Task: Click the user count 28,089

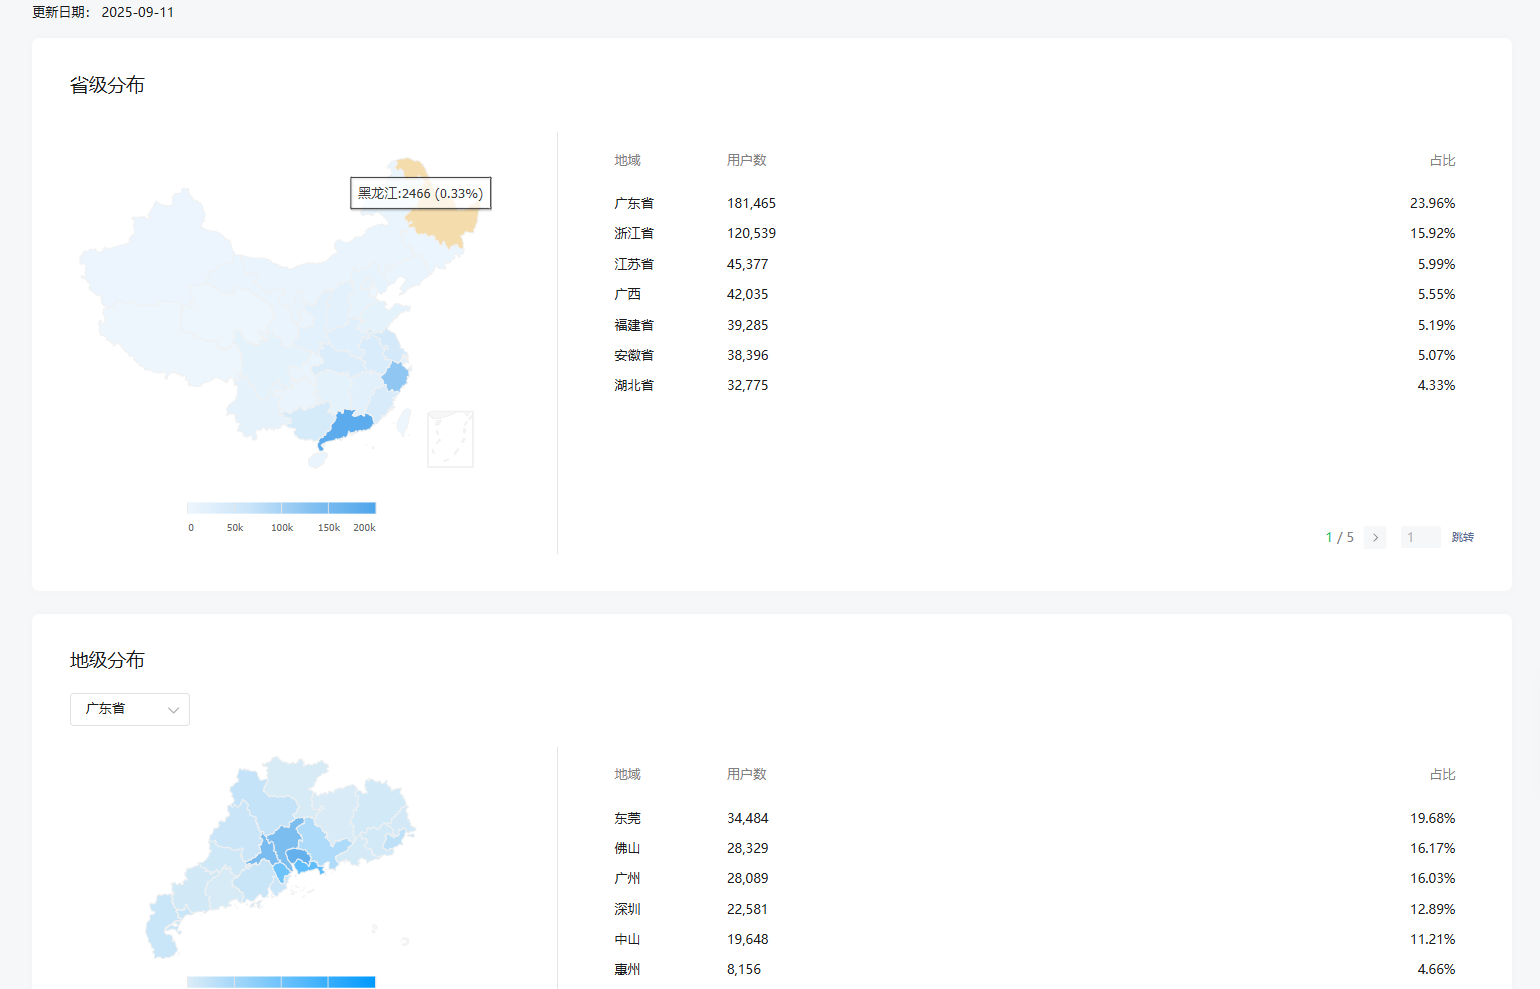Action: 748,878
